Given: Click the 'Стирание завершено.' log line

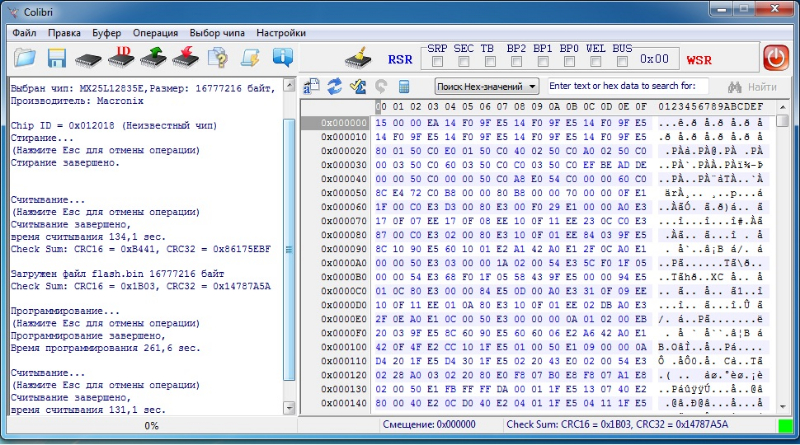Looking at the screenshot, I should coord(65,163).
